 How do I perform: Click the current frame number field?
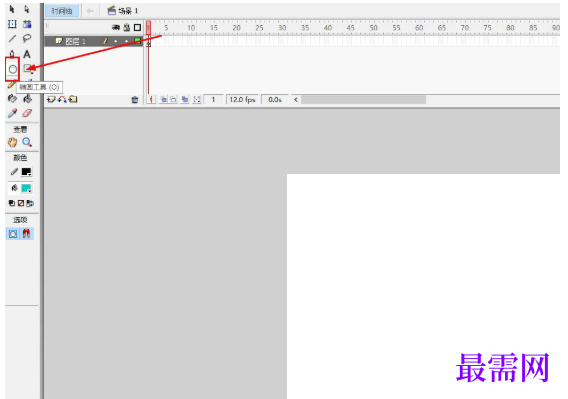coord(213,99)
